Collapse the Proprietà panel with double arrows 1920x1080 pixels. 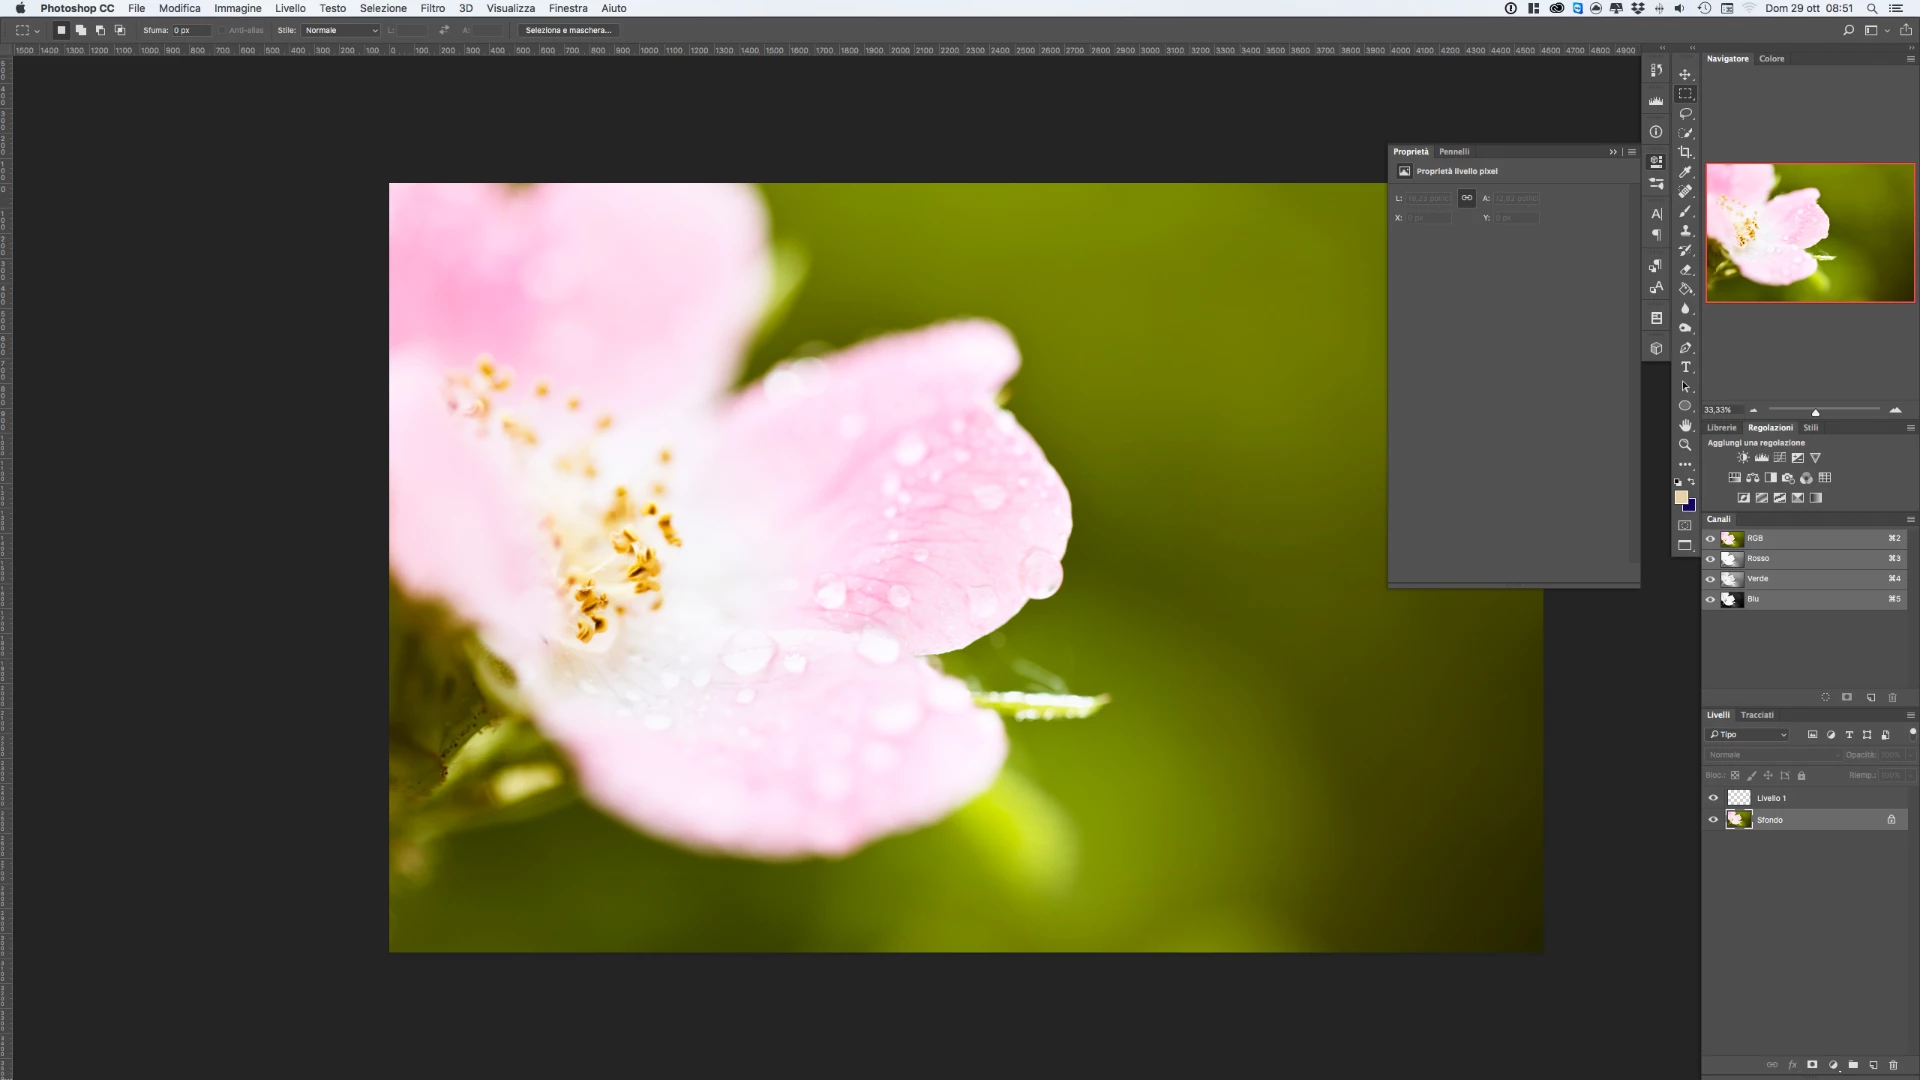pyautogui.click(x=1612, y=152)
